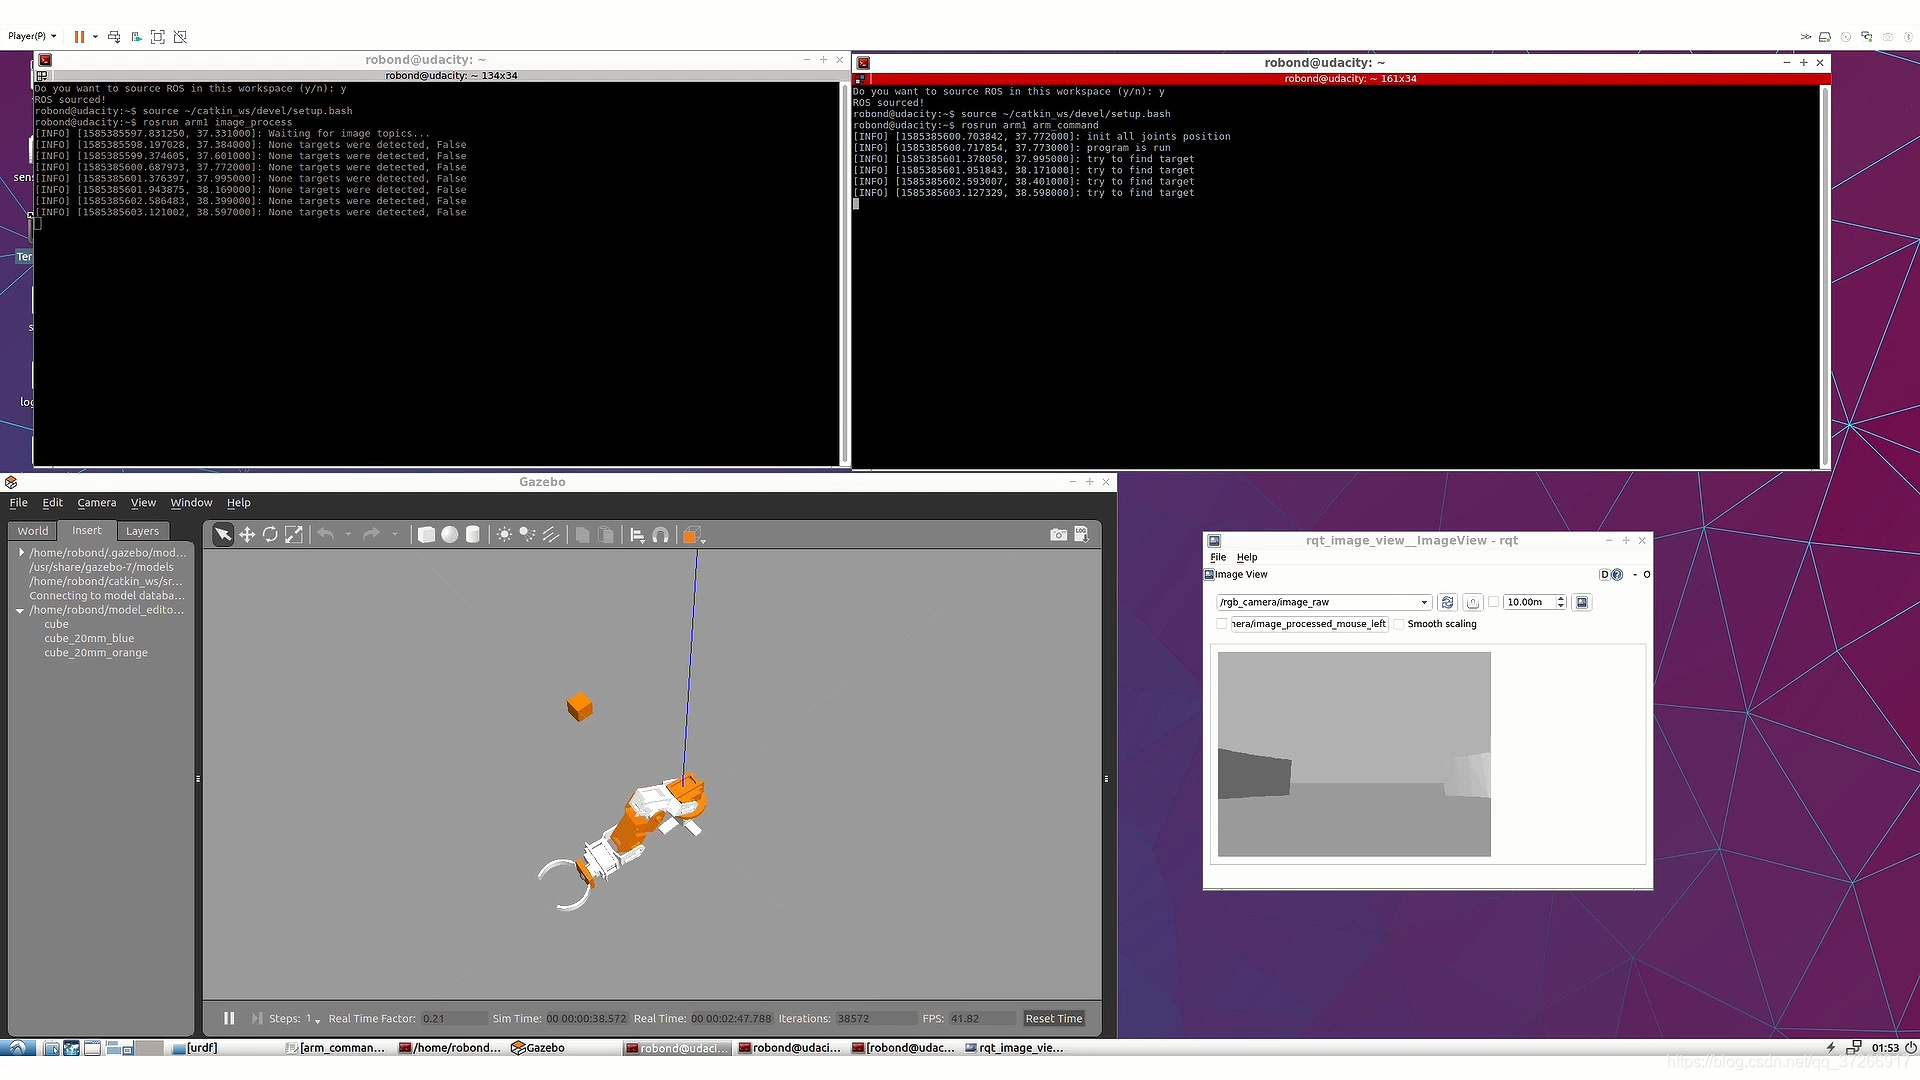Select cube_20mm_orange model in list
The width and height of the screenshot is (1920, 1080).
96,653
